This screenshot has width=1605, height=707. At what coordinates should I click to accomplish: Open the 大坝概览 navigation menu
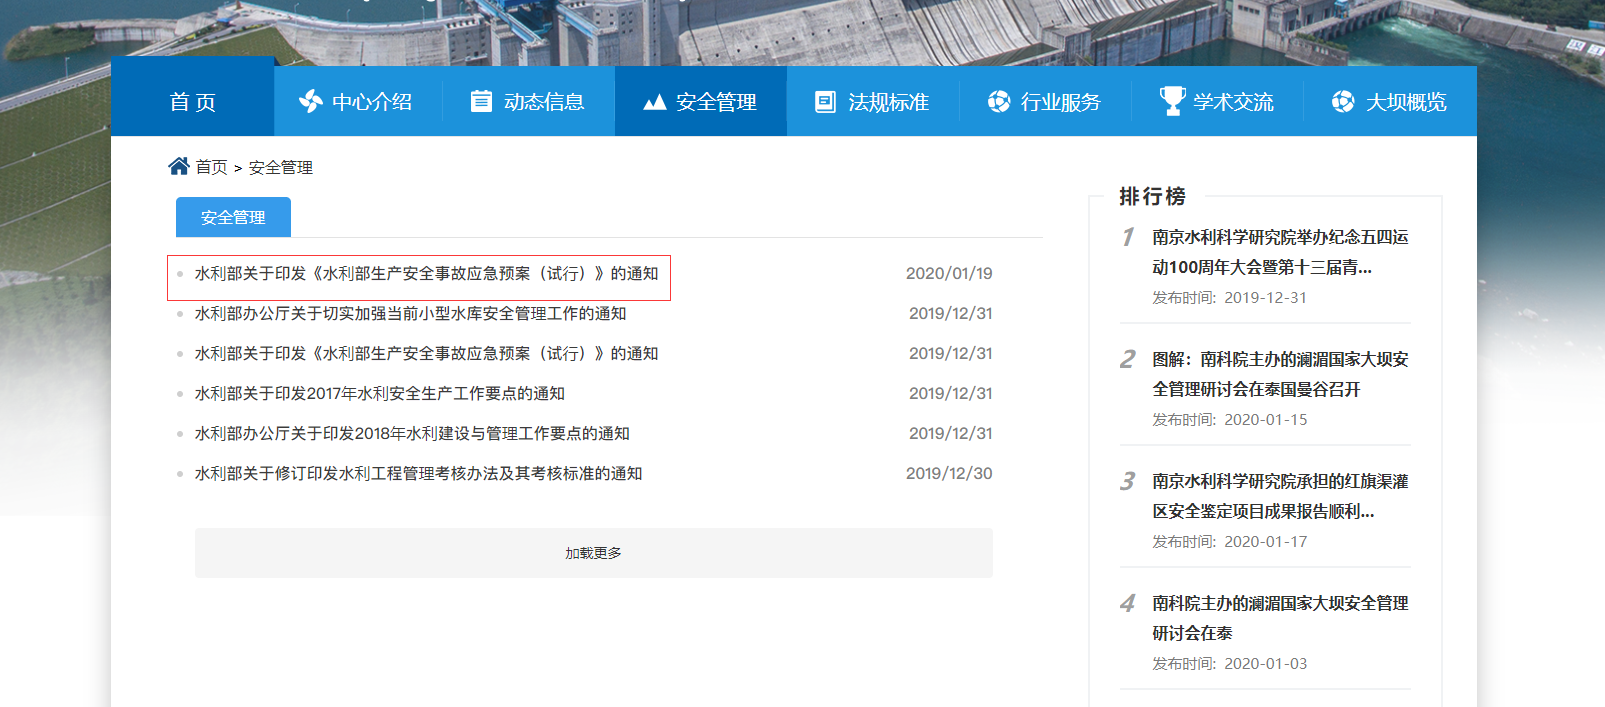1406,102
